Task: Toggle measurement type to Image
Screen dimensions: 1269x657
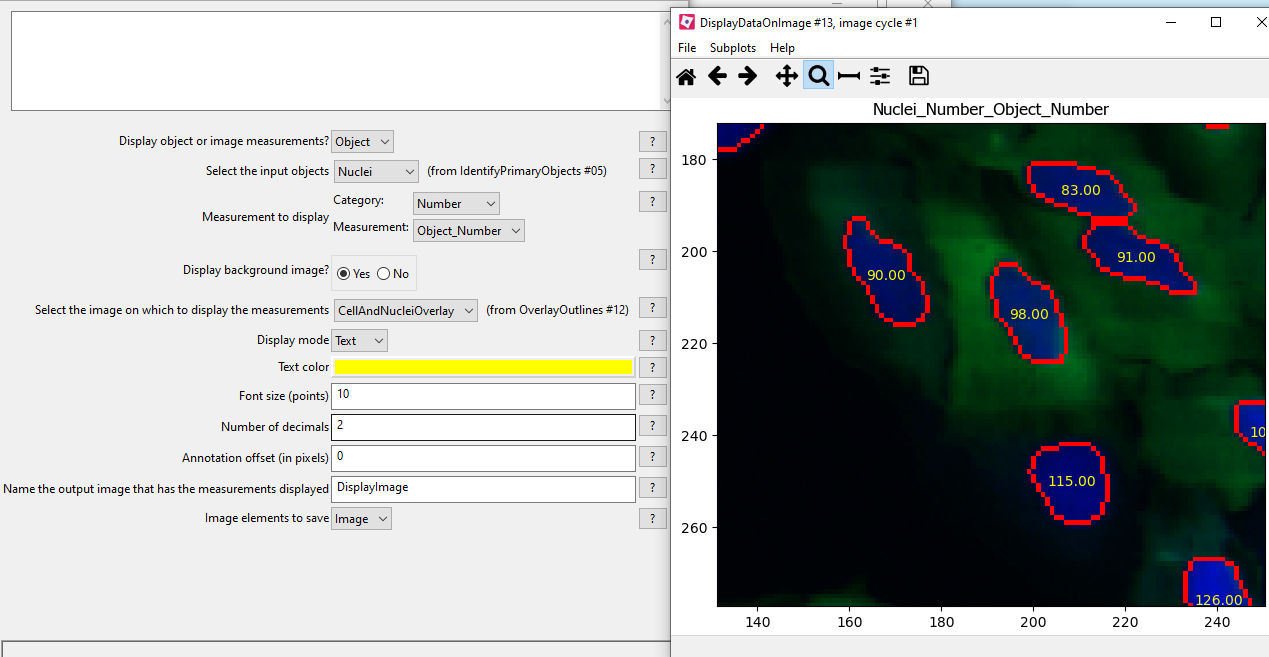Action: point(362,141)
